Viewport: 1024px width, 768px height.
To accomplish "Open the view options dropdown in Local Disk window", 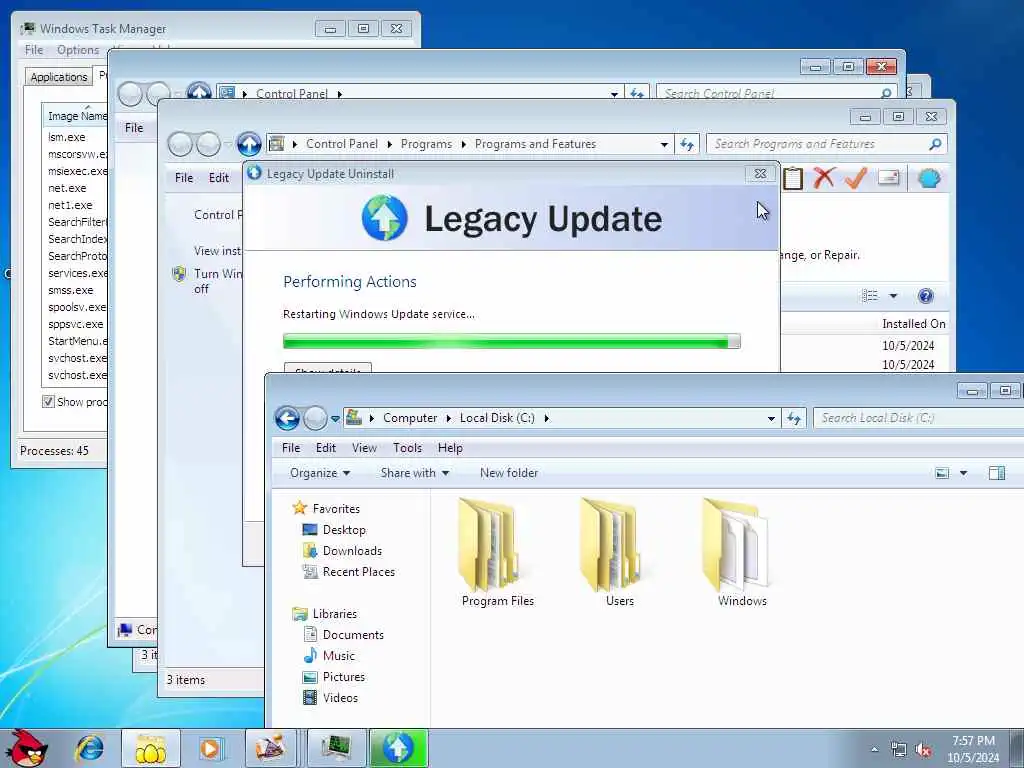I will 963,473.
